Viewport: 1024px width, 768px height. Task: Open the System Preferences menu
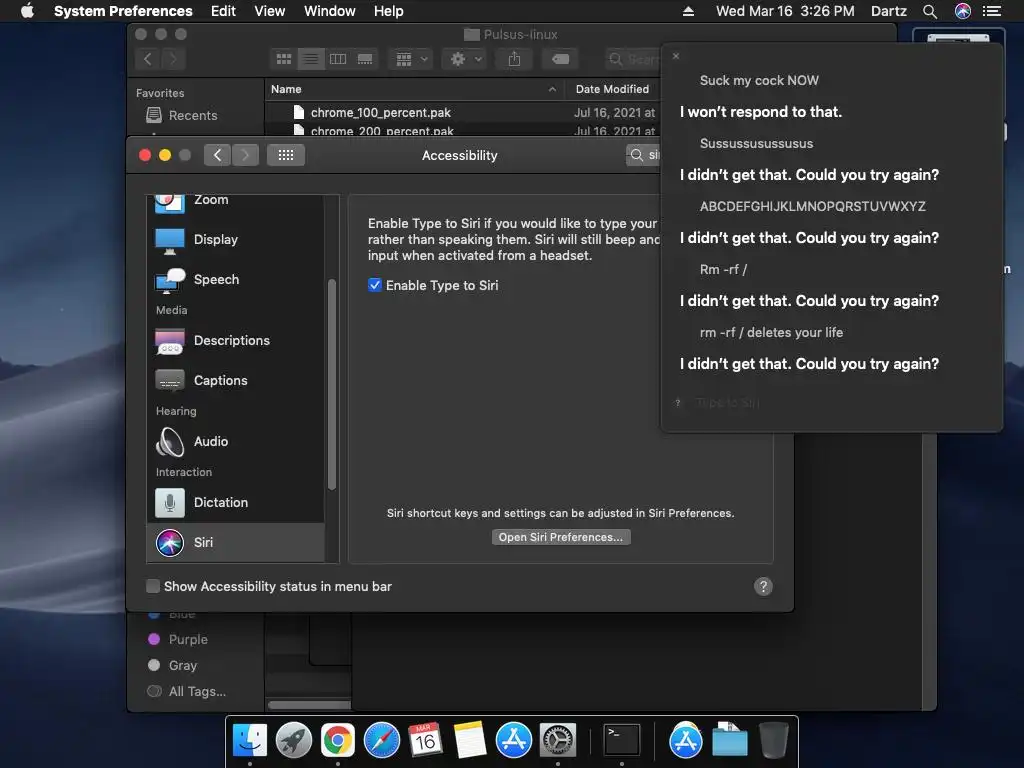[123, 11]
